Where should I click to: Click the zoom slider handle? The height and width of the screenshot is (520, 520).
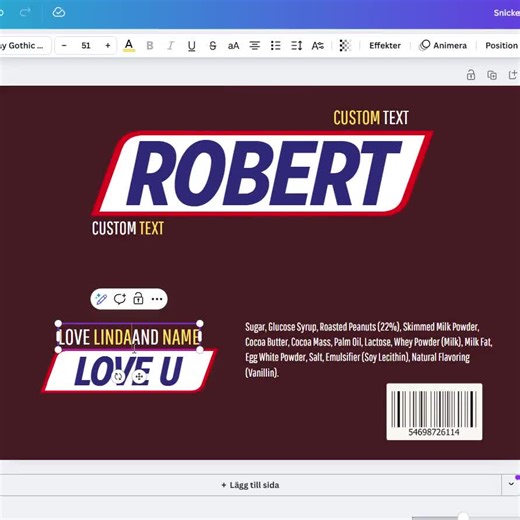click(x=463, y=517)
